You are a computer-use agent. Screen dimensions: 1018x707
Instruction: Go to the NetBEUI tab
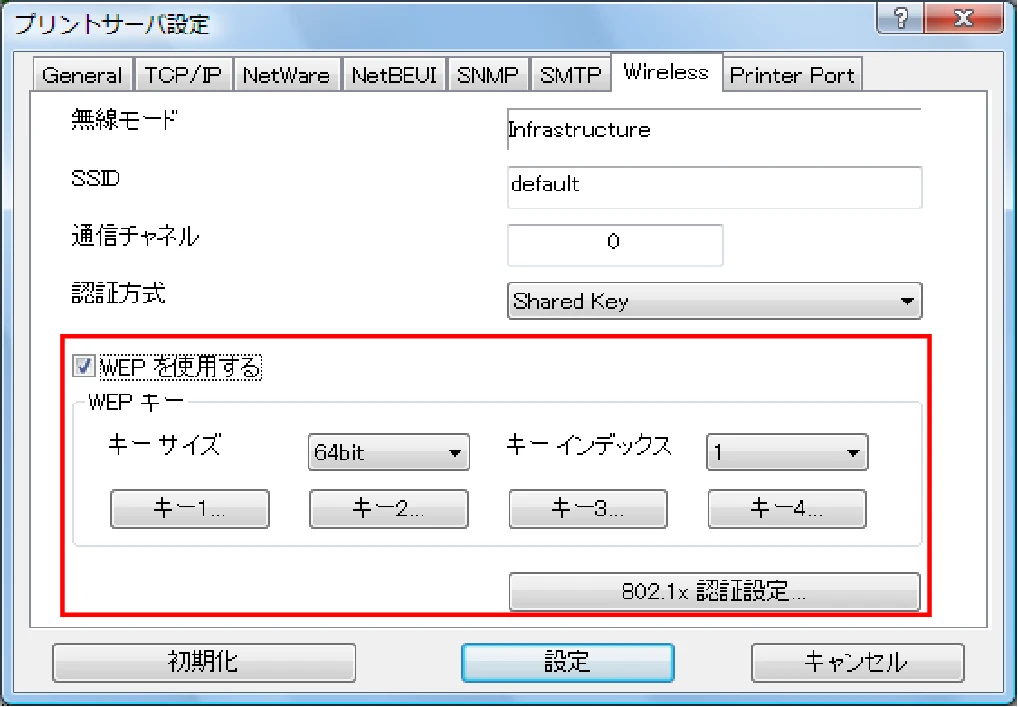[x=394, y=75]
